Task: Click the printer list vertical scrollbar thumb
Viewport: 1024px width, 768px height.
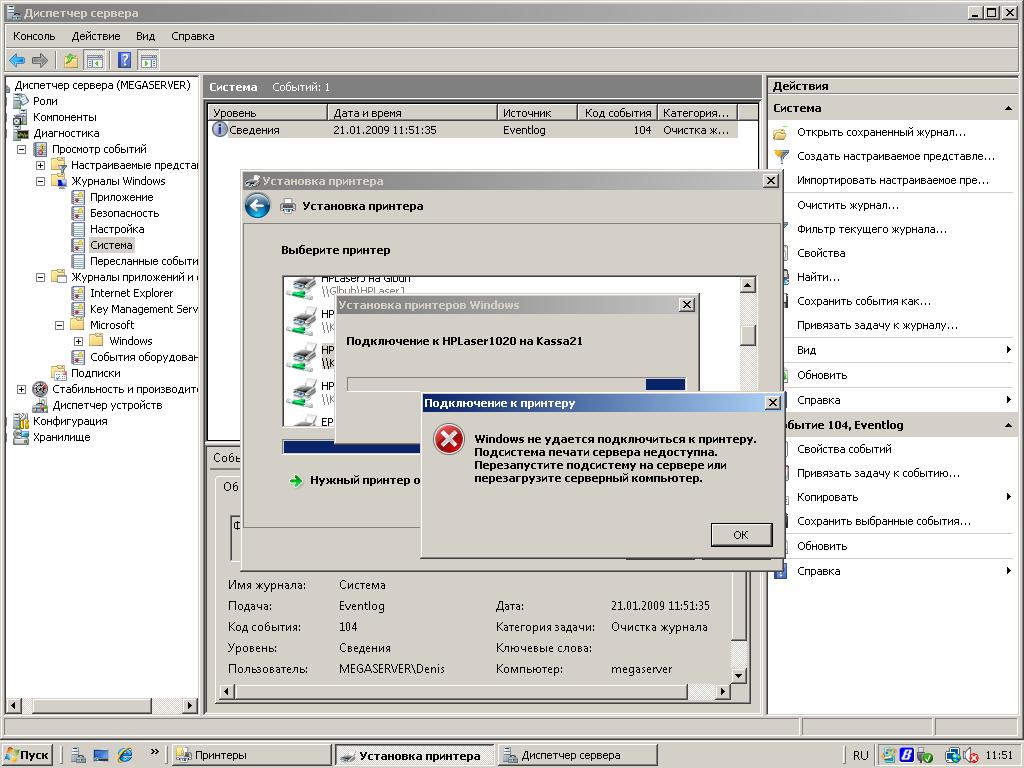Action: [748, 335]
